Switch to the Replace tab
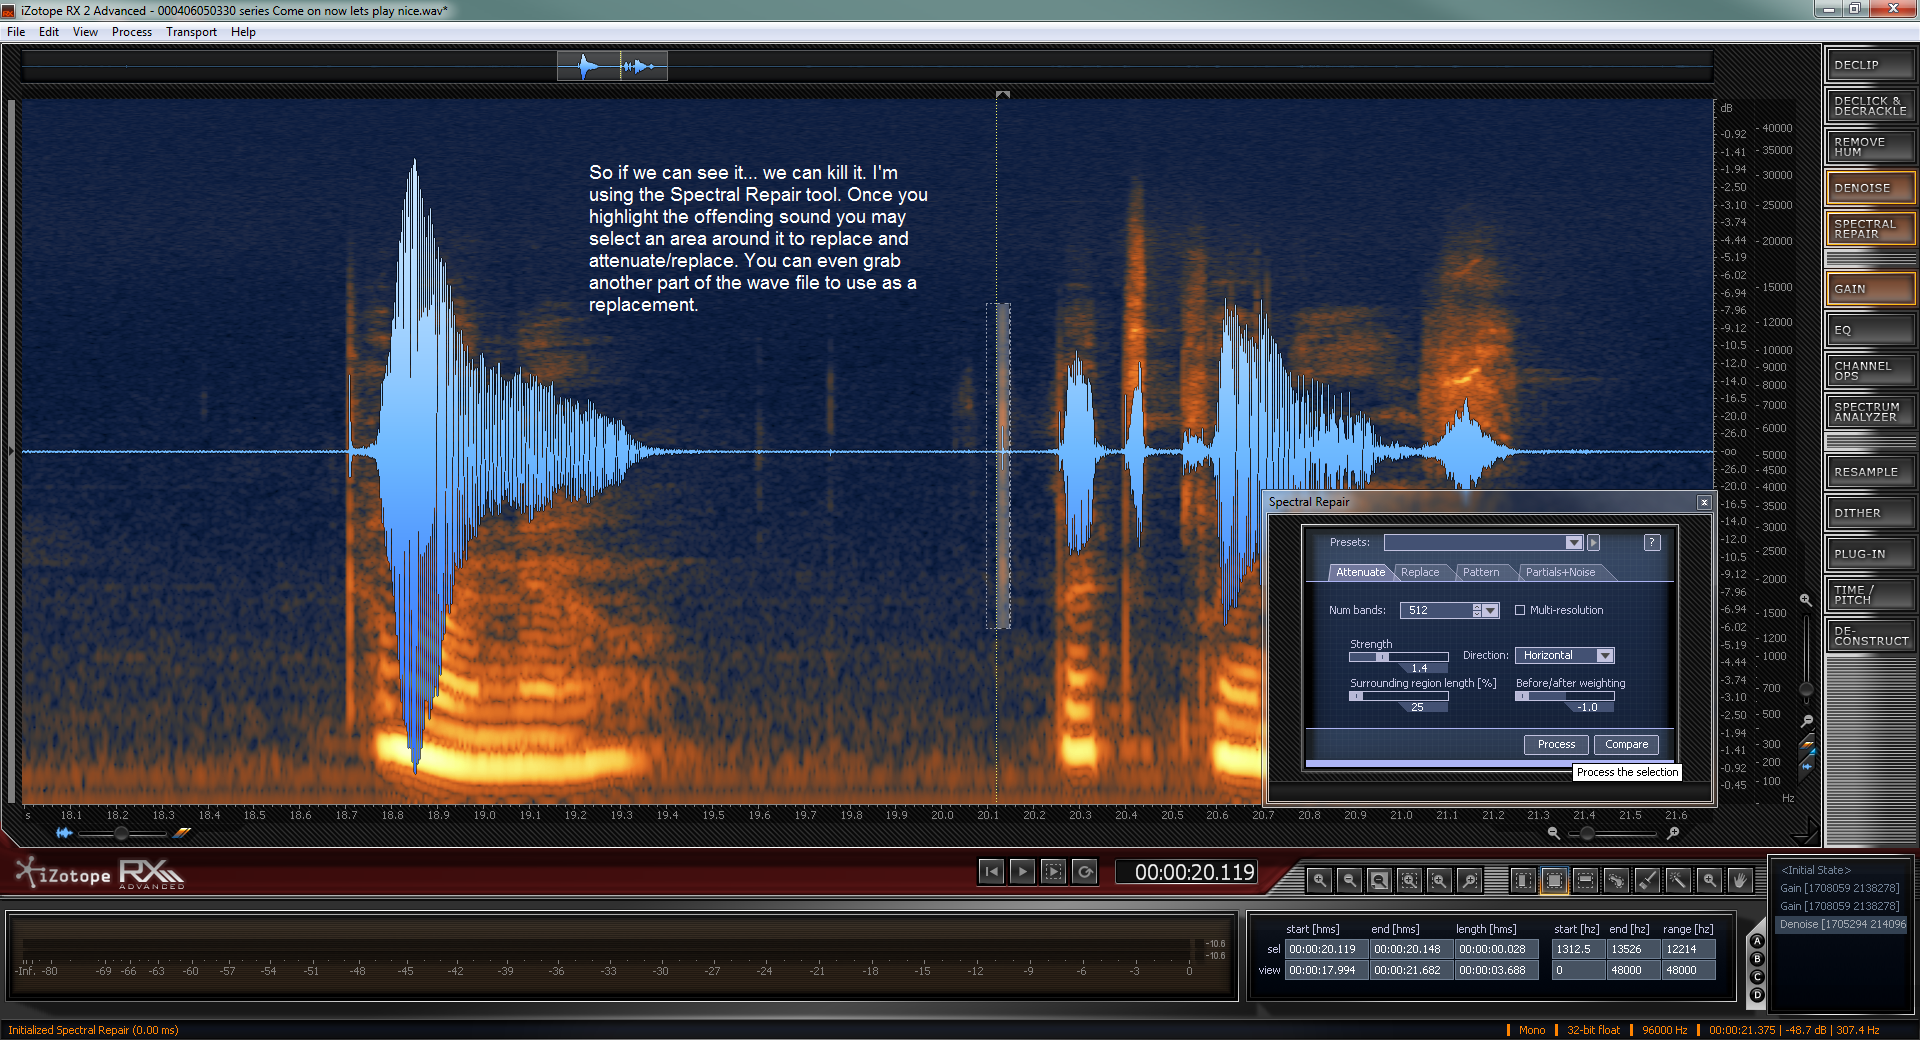1920x1040 pixels. 1420,572
